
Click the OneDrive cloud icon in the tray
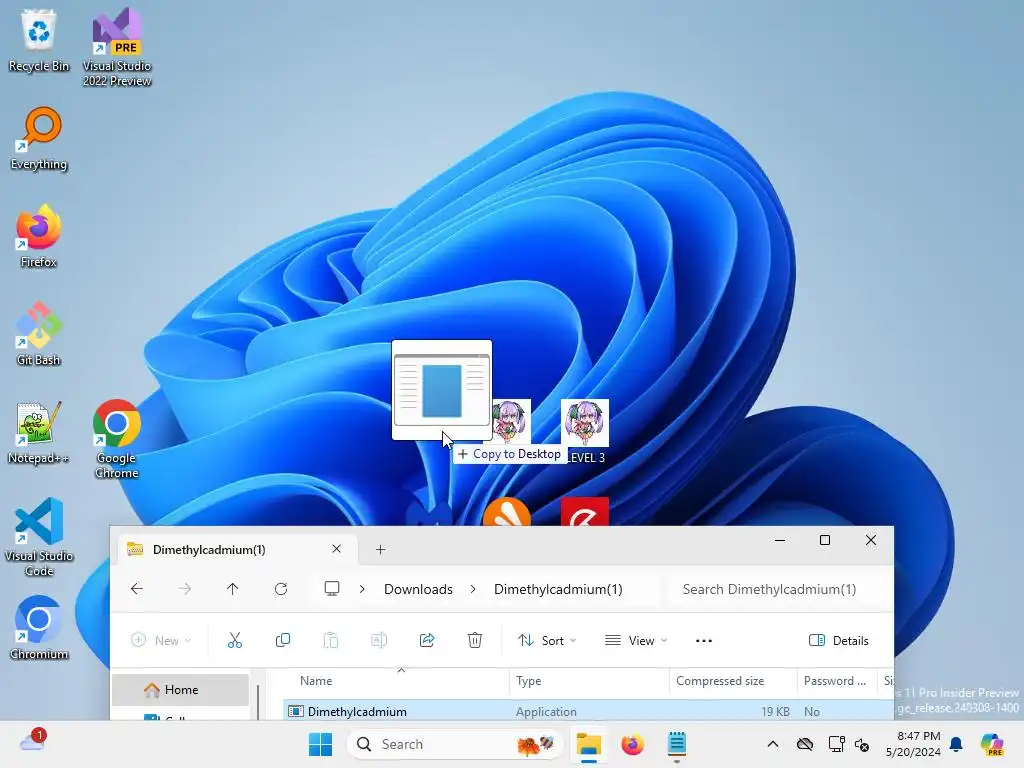point(805,744)
